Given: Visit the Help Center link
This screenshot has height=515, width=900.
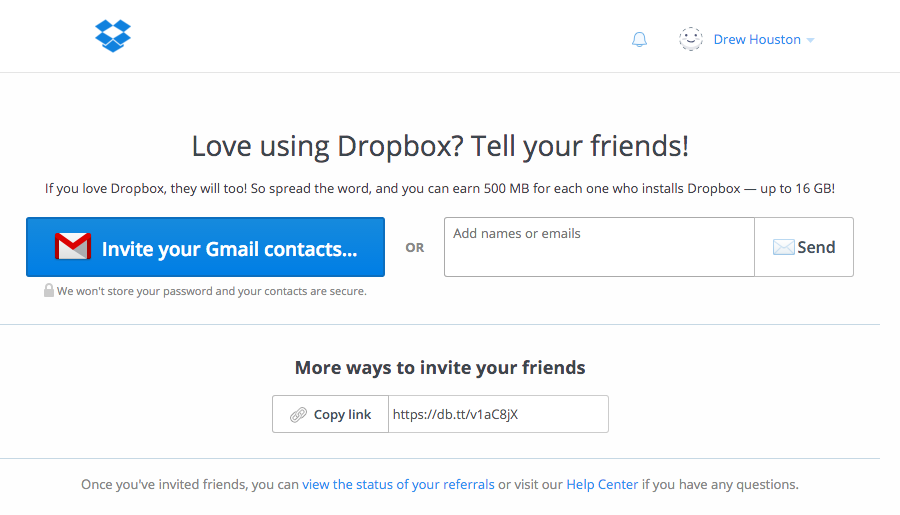Looking at the screenshot, I should click(x=602, y=485).
